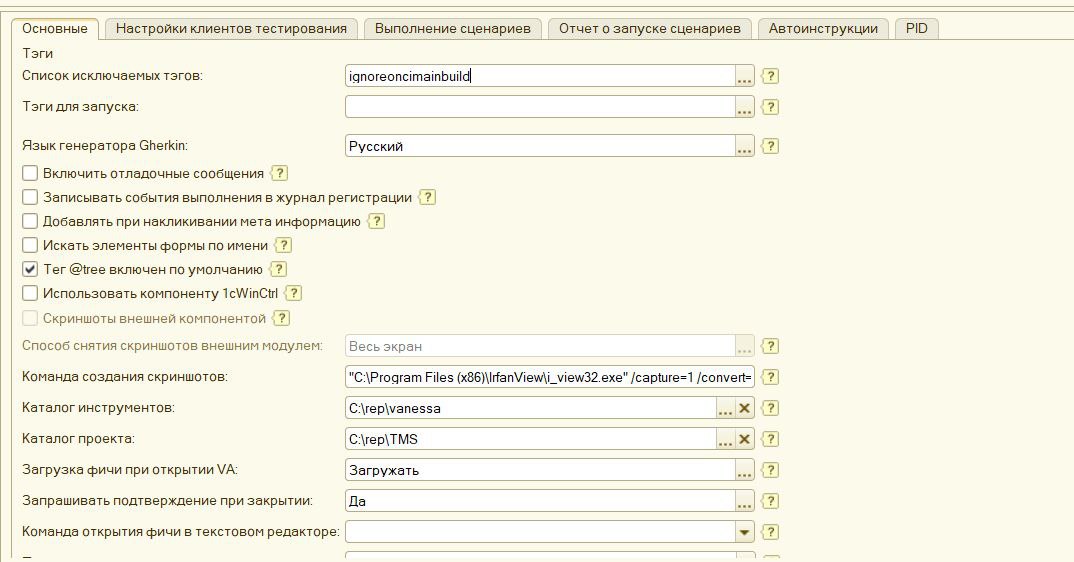This screenshot has height=562, width=1074.
Task: Focus the Команда открытия фичи text field
Action: [540, 532]
